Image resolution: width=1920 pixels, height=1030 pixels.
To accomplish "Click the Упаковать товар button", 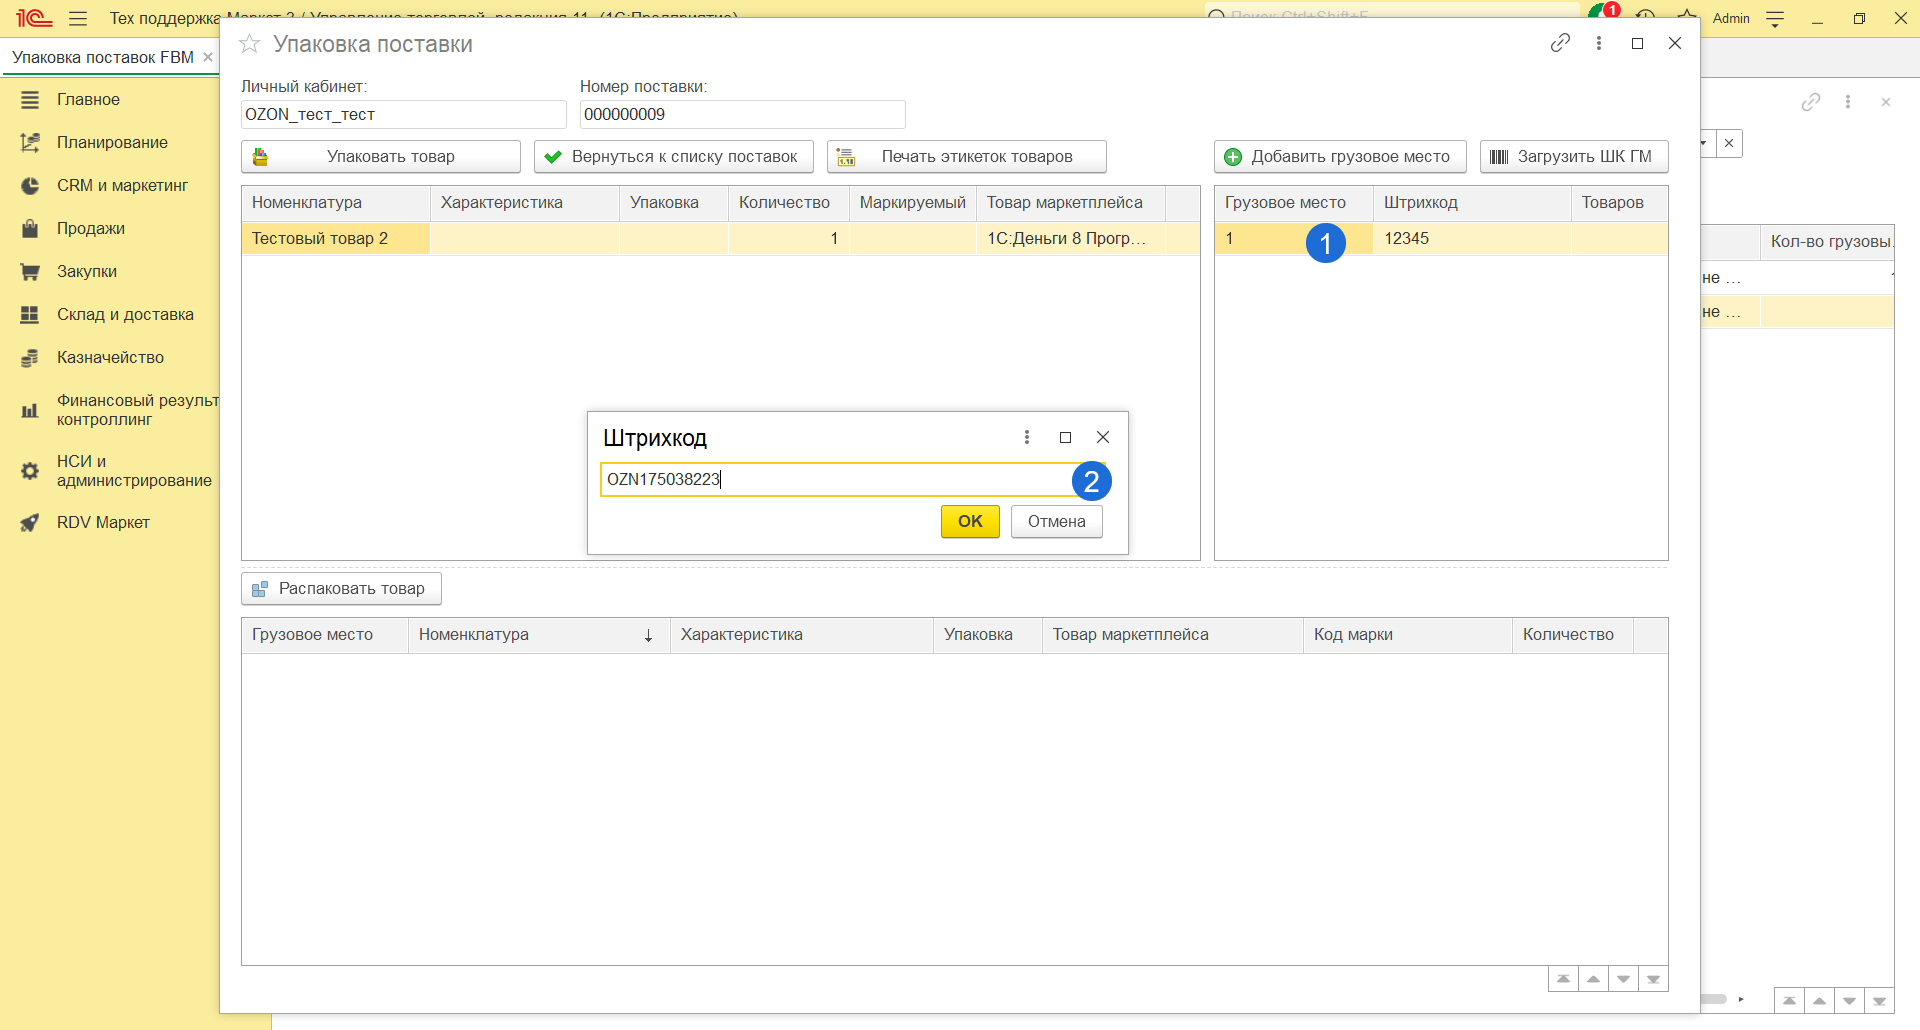I will point(380,157).
